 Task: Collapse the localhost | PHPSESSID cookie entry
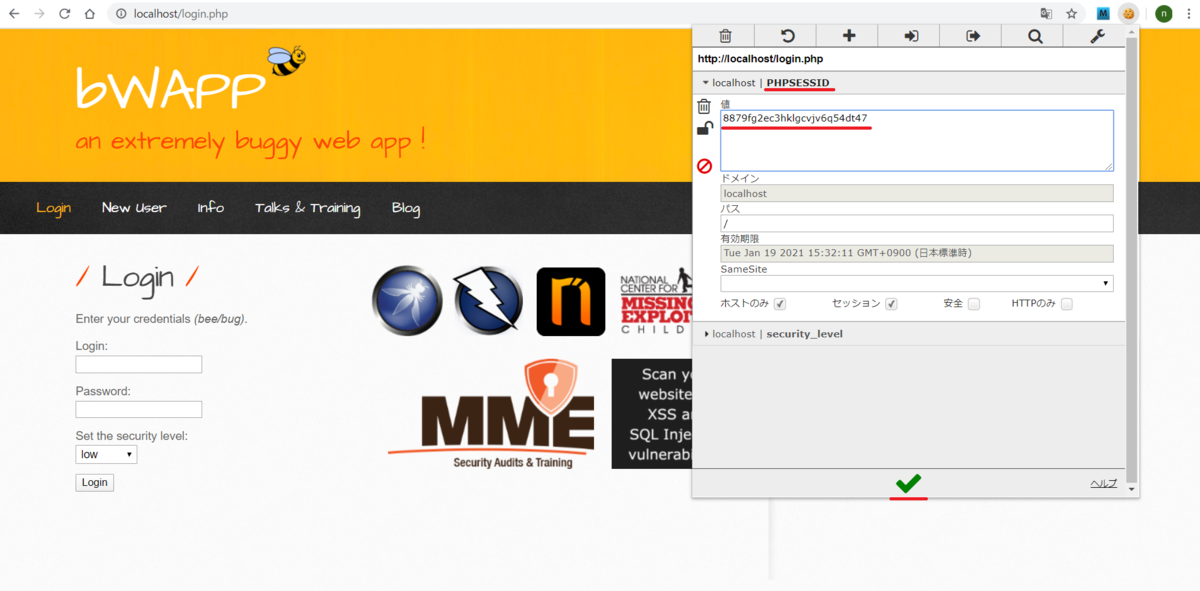click(909, 83)
